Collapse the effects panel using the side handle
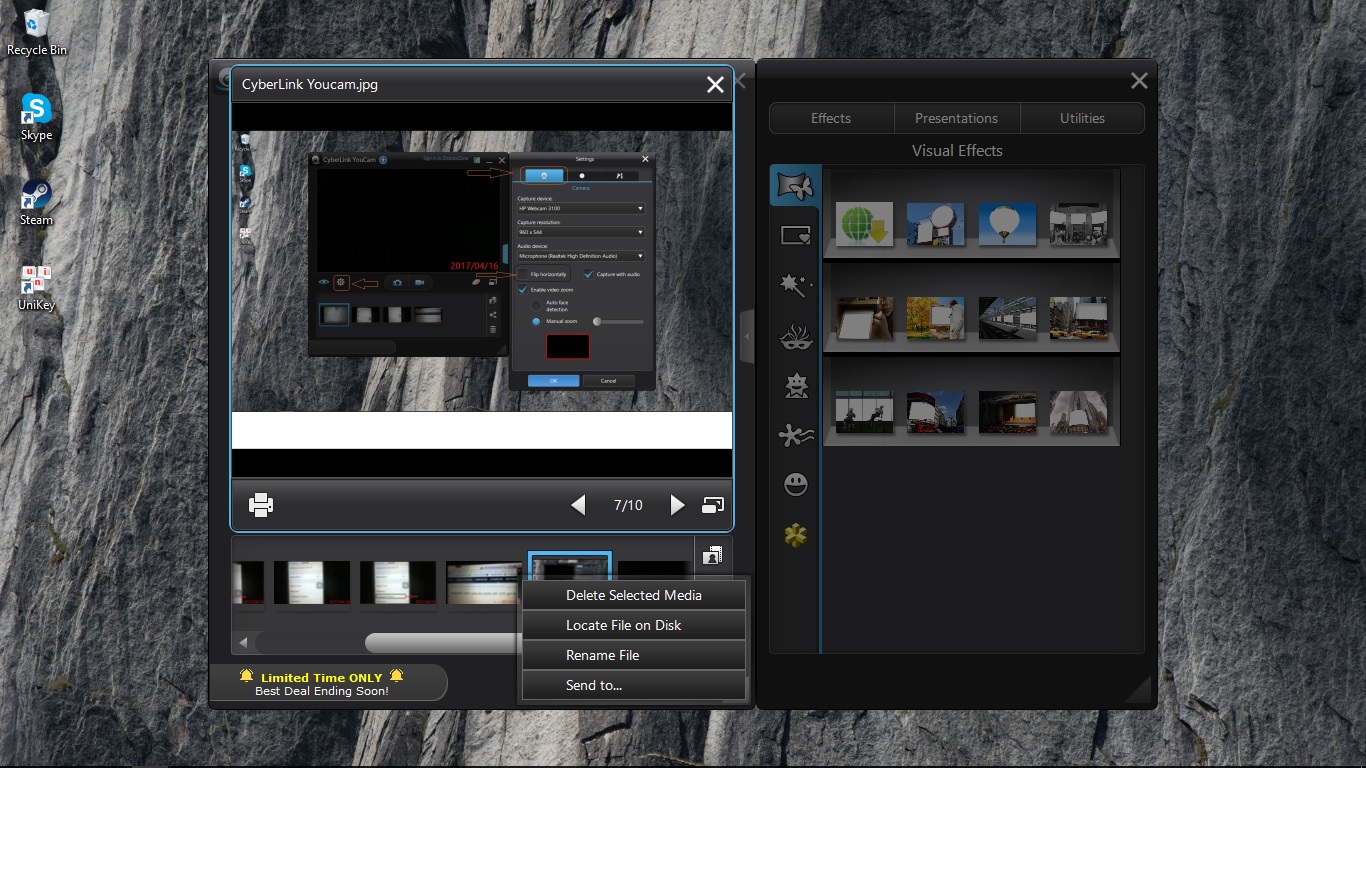The height and width of the screenshot is (869, 1366). pyautogui.click(x=746, y=337)
